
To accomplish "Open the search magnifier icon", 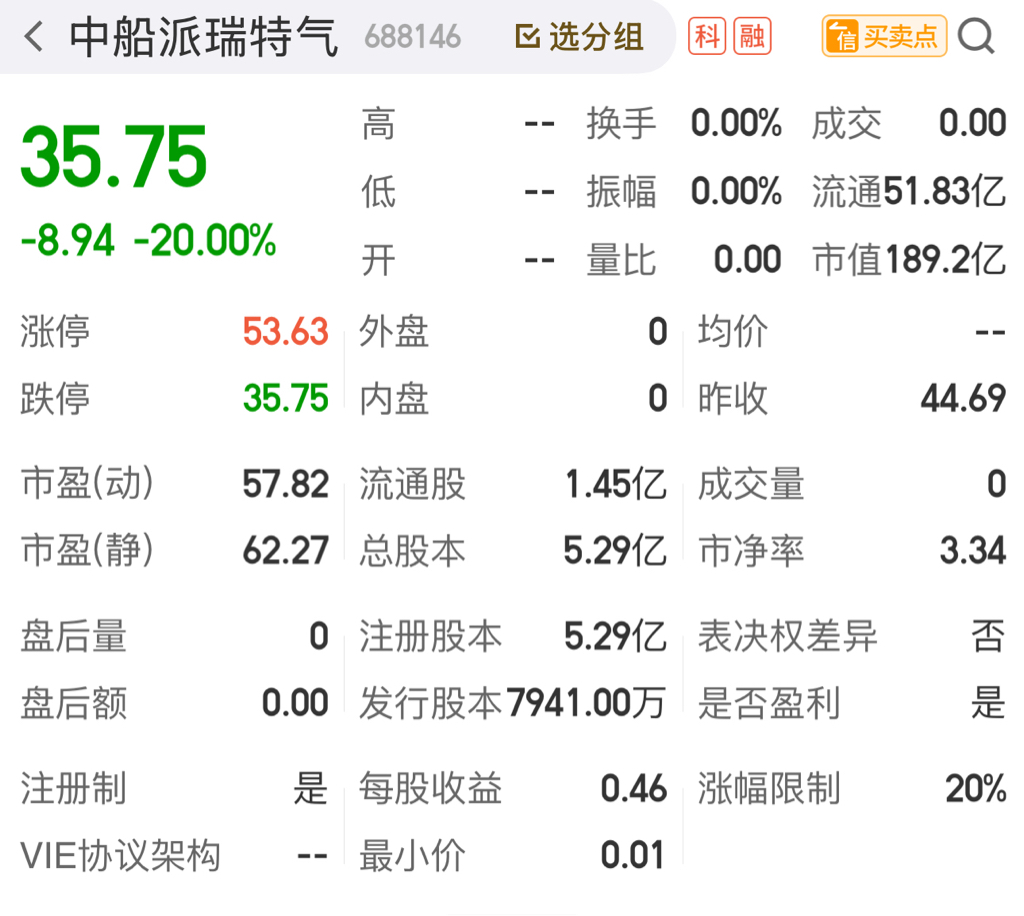I will [x=976, y=37].
